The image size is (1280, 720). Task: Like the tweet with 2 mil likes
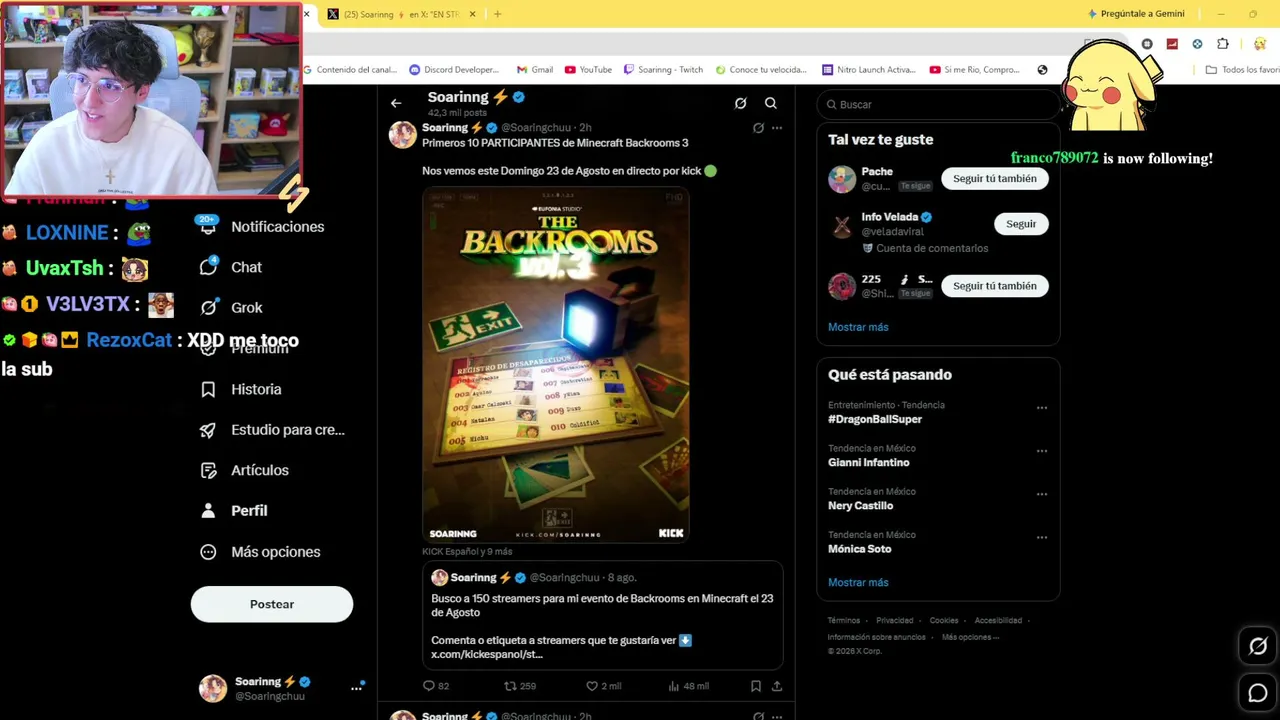603,686
